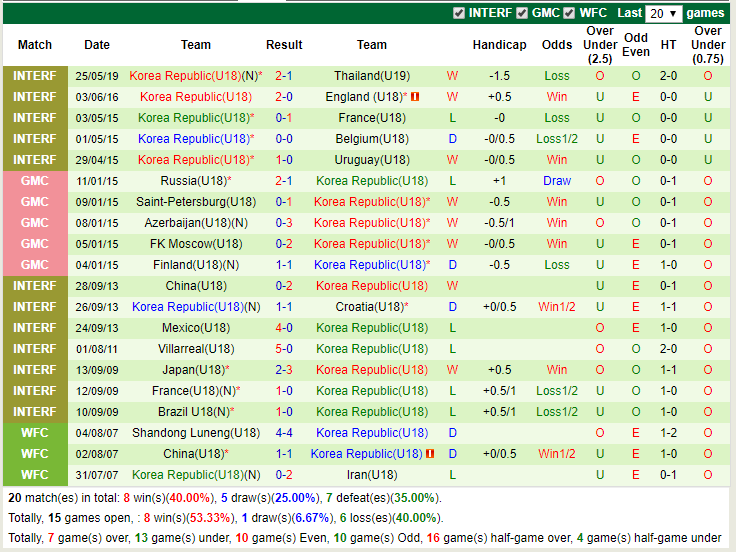The image size is (737, 552).
Task: Click the Date column header
Action: [97, 45]
